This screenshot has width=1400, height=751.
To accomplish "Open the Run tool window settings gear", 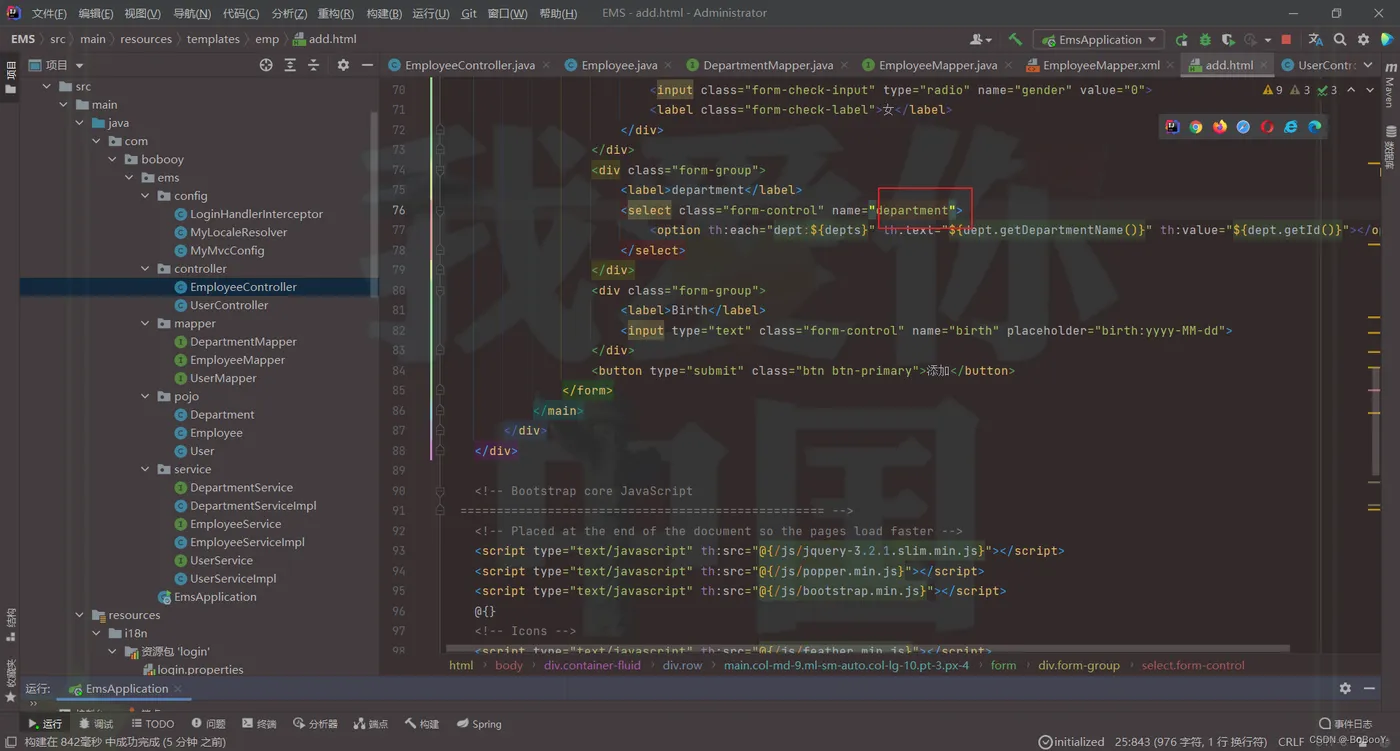I will [x=1345, y=688].
